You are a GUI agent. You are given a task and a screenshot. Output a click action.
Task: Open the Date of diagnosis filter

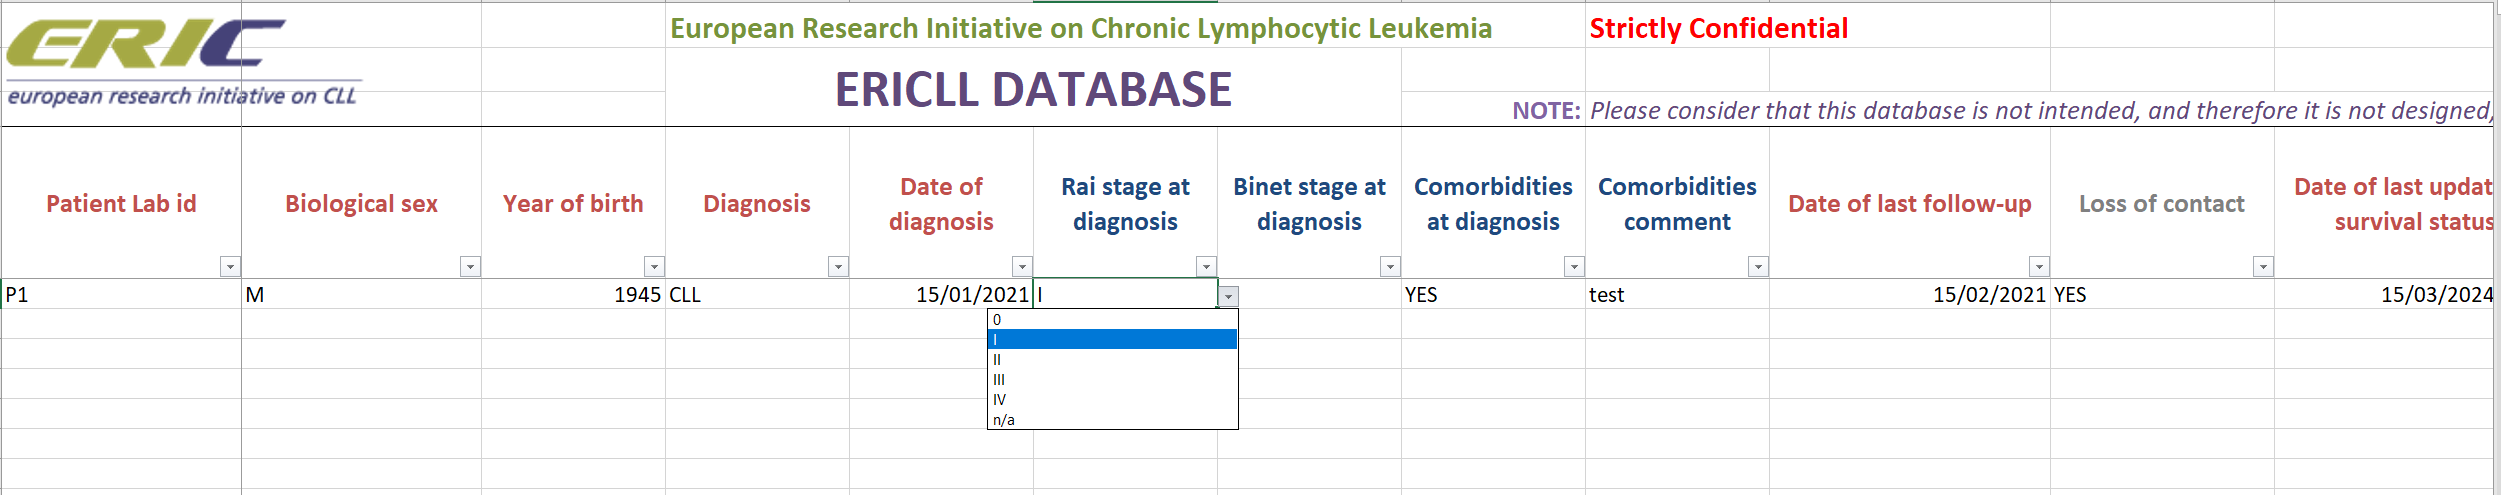pos(1022,267)
